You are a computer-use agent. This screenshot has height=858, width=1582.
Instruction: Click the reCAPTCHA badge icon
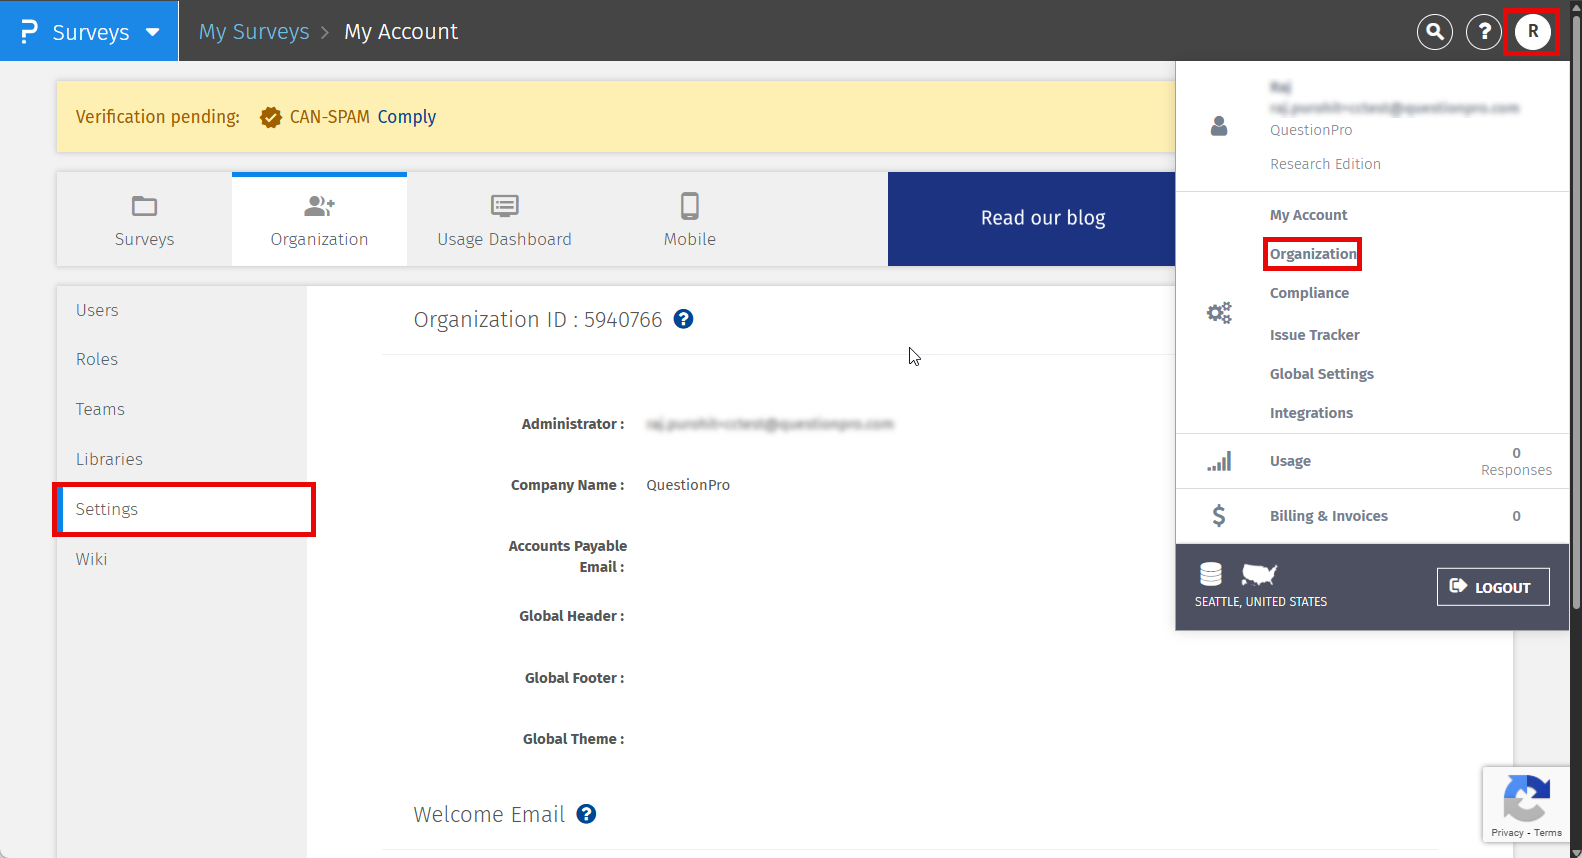coord(1526,799)
